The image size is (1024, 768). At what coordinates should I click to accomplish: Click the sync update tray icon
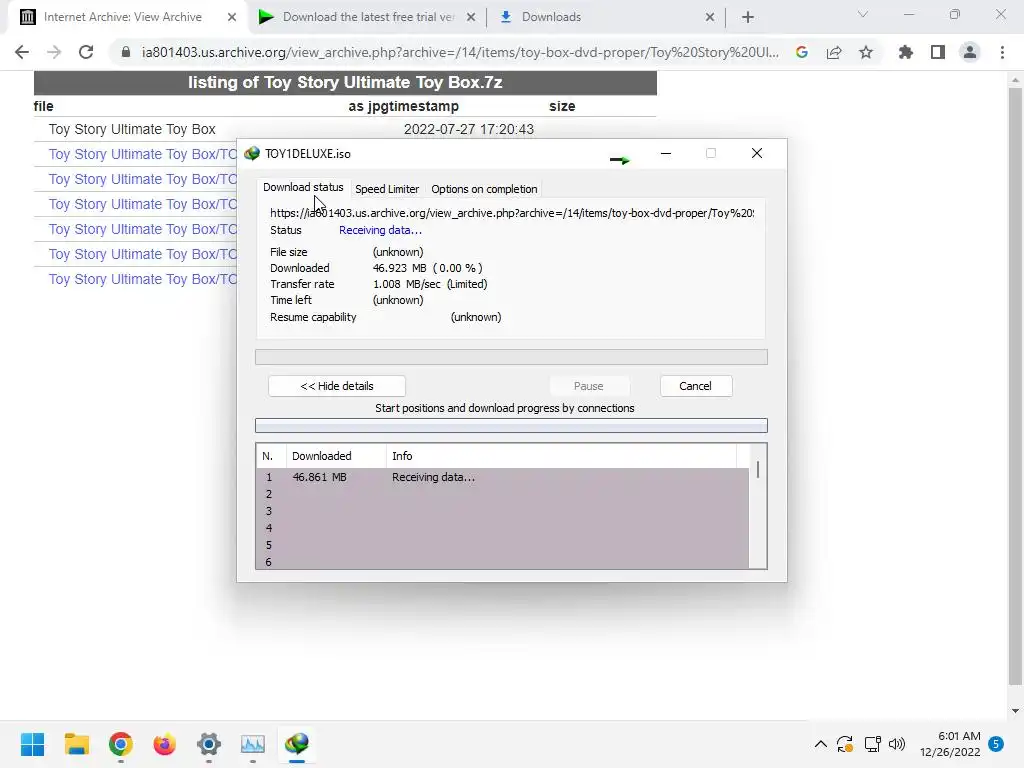coord(845,744)
